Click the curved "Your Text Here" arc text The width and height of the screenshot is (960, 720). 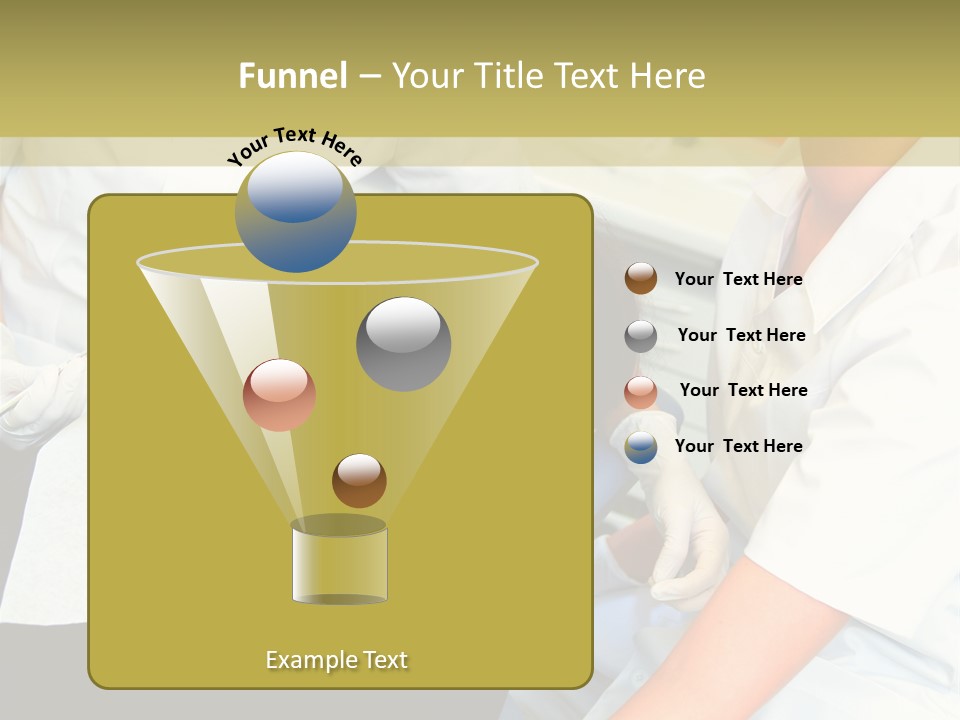click(x=294, y=144)
